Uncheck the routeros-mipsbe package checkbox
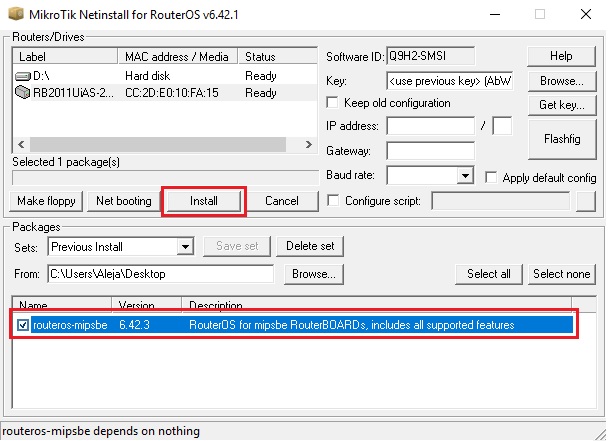The image size is (608, 441). click(x=22, y=325)
